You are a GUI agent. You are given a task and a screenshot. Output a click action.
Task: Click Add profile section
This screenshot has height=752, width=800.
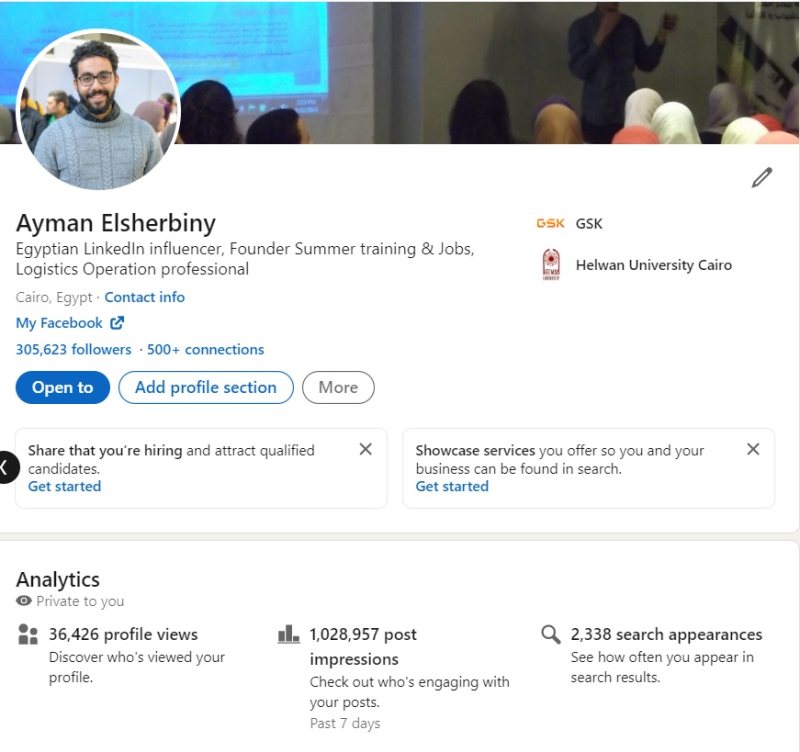click(206, 387)
